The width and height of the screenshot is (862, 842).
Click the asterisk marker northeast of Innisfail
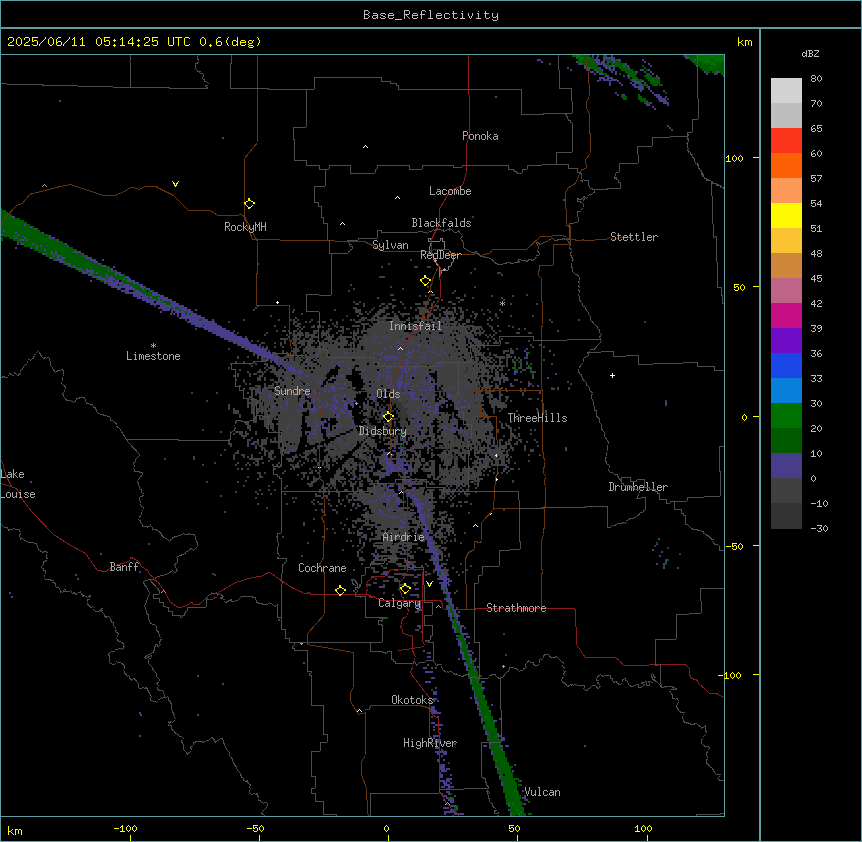502,303
